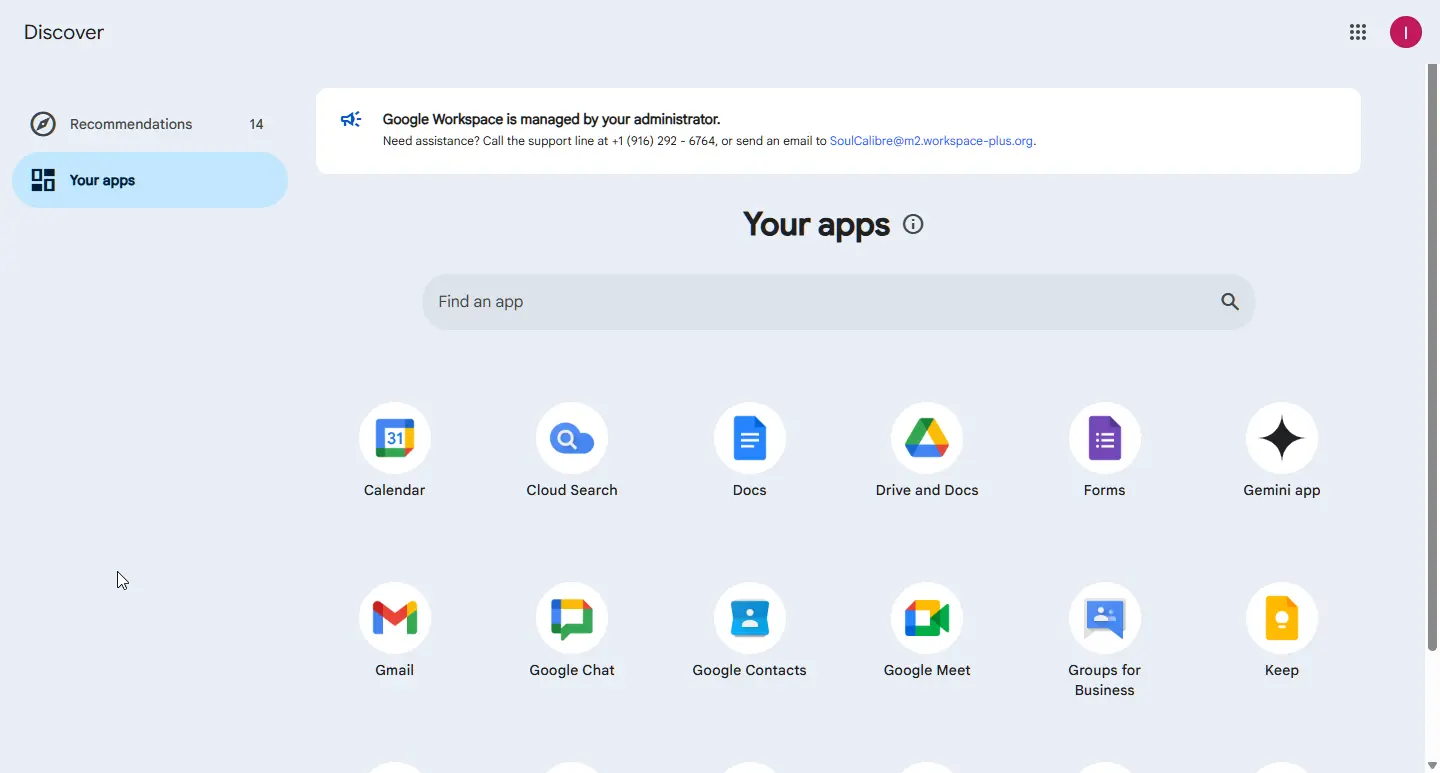Launch the Forms app

(1105, 438)
